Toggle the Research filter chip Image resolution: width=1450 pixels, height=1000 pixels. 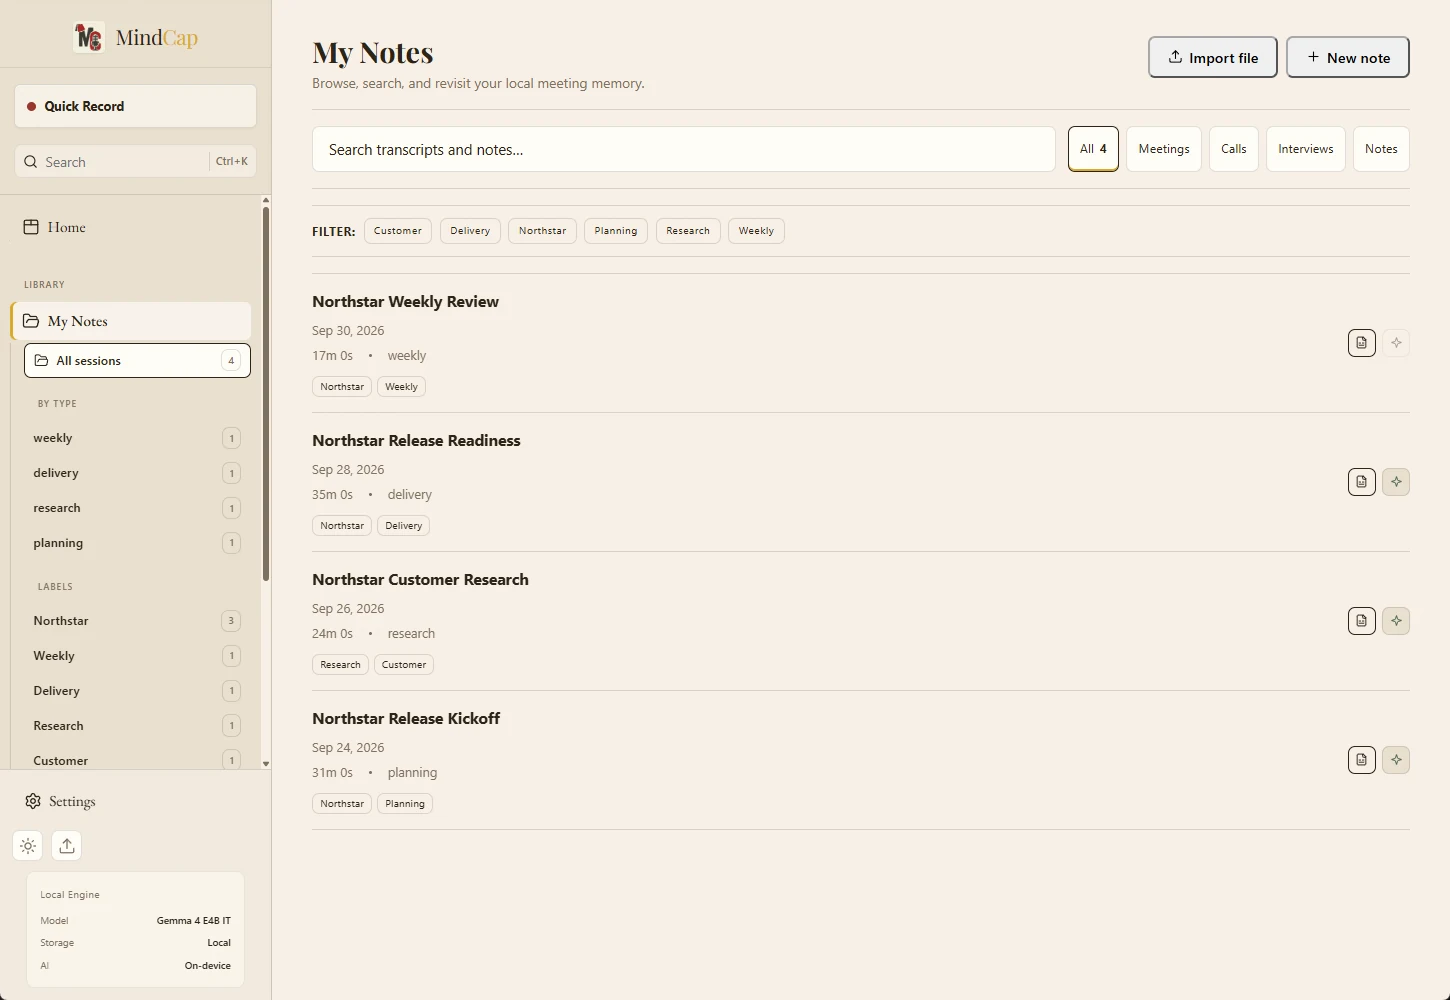[688, 231]
